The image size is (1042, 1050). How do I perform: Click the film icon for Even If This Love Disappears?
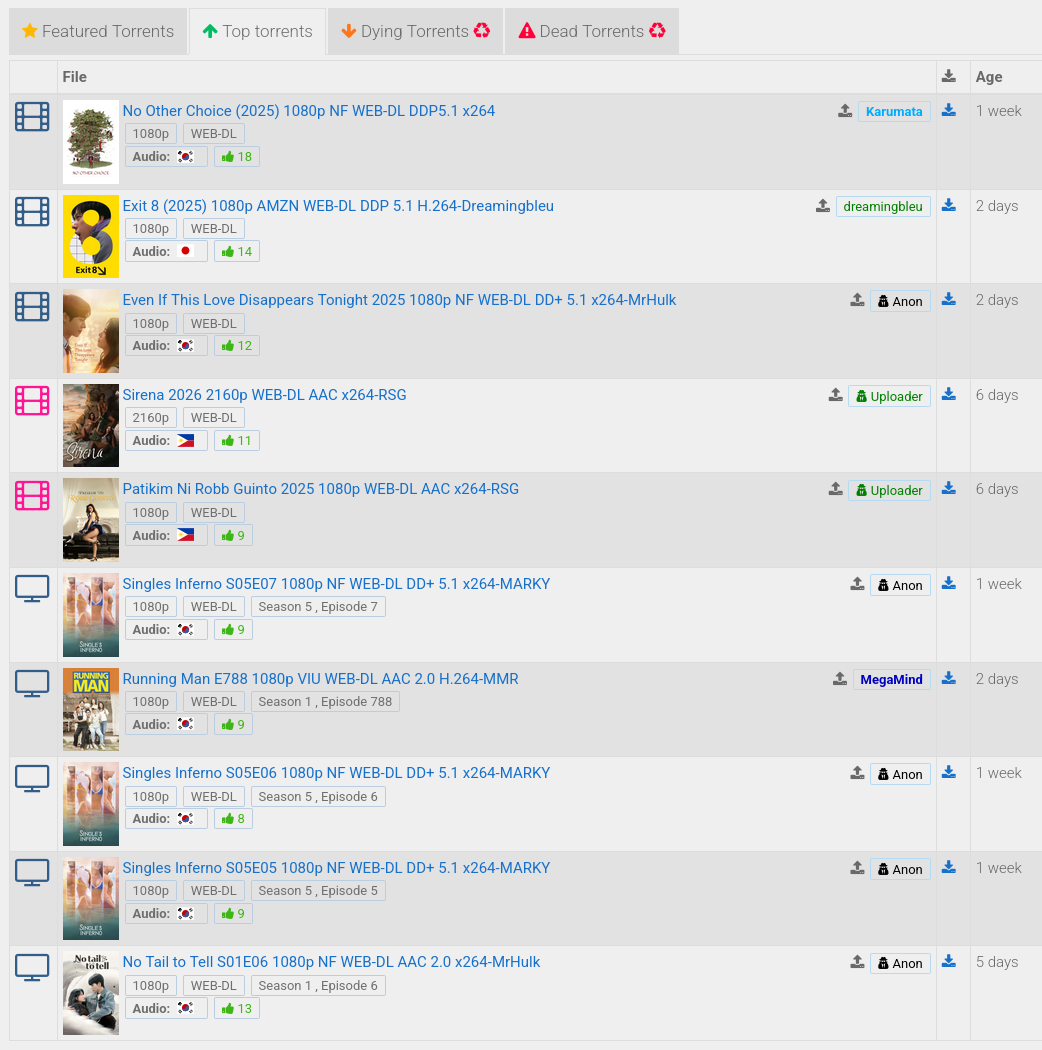tap(32, 306)
